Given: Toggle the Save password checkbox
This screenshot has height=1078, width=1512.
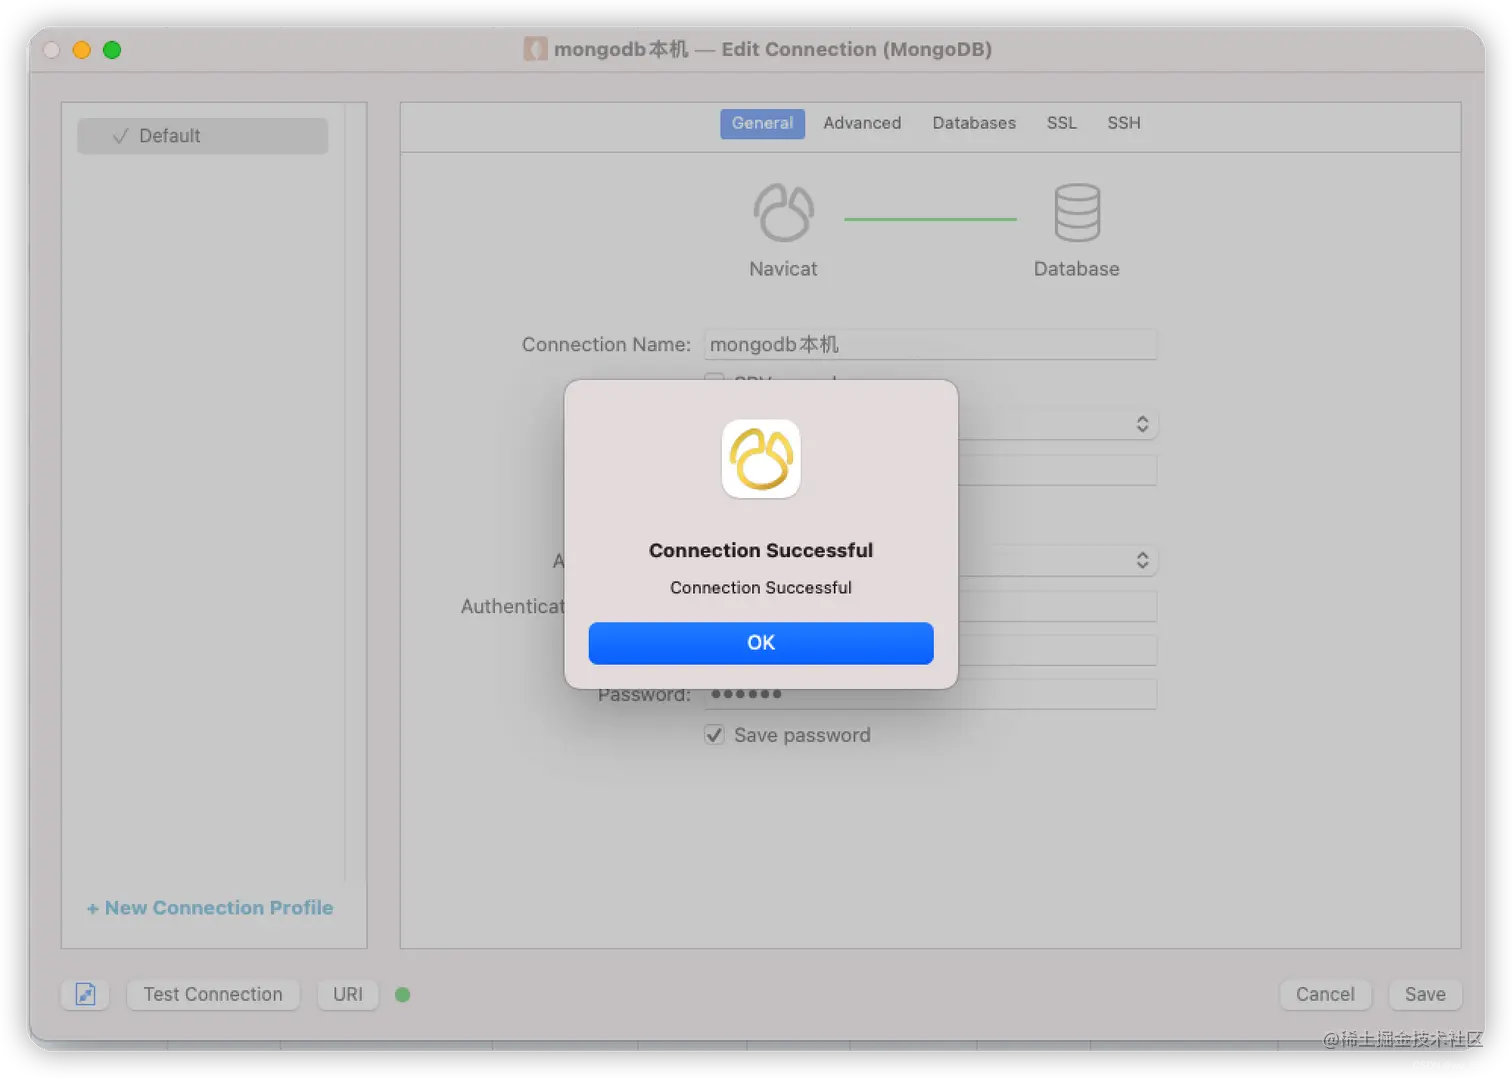Looking at the screenshot, I should (x=714, y=735).
